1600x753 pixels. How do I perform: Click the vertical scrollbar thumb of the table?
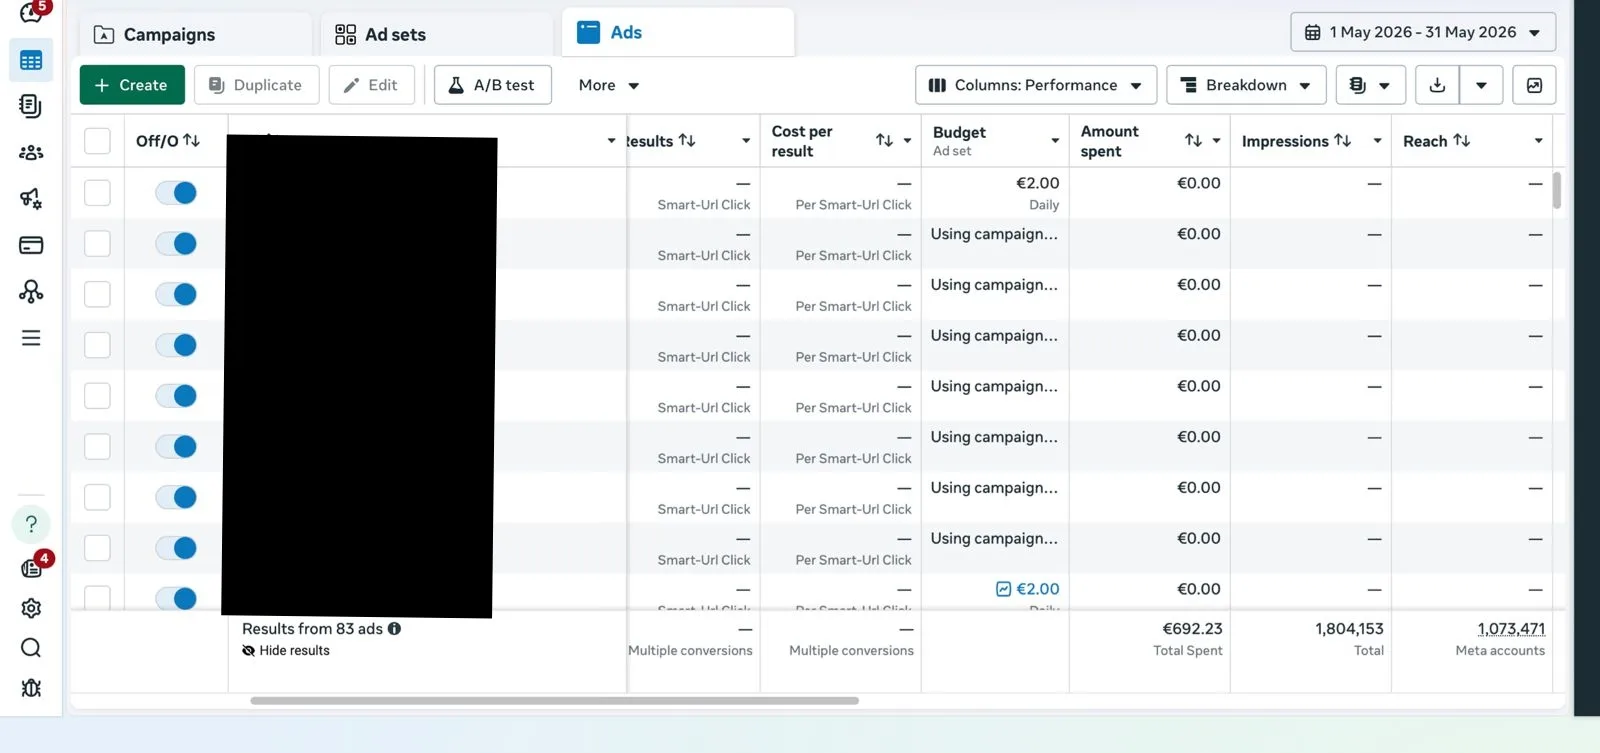pos(1556,190)
